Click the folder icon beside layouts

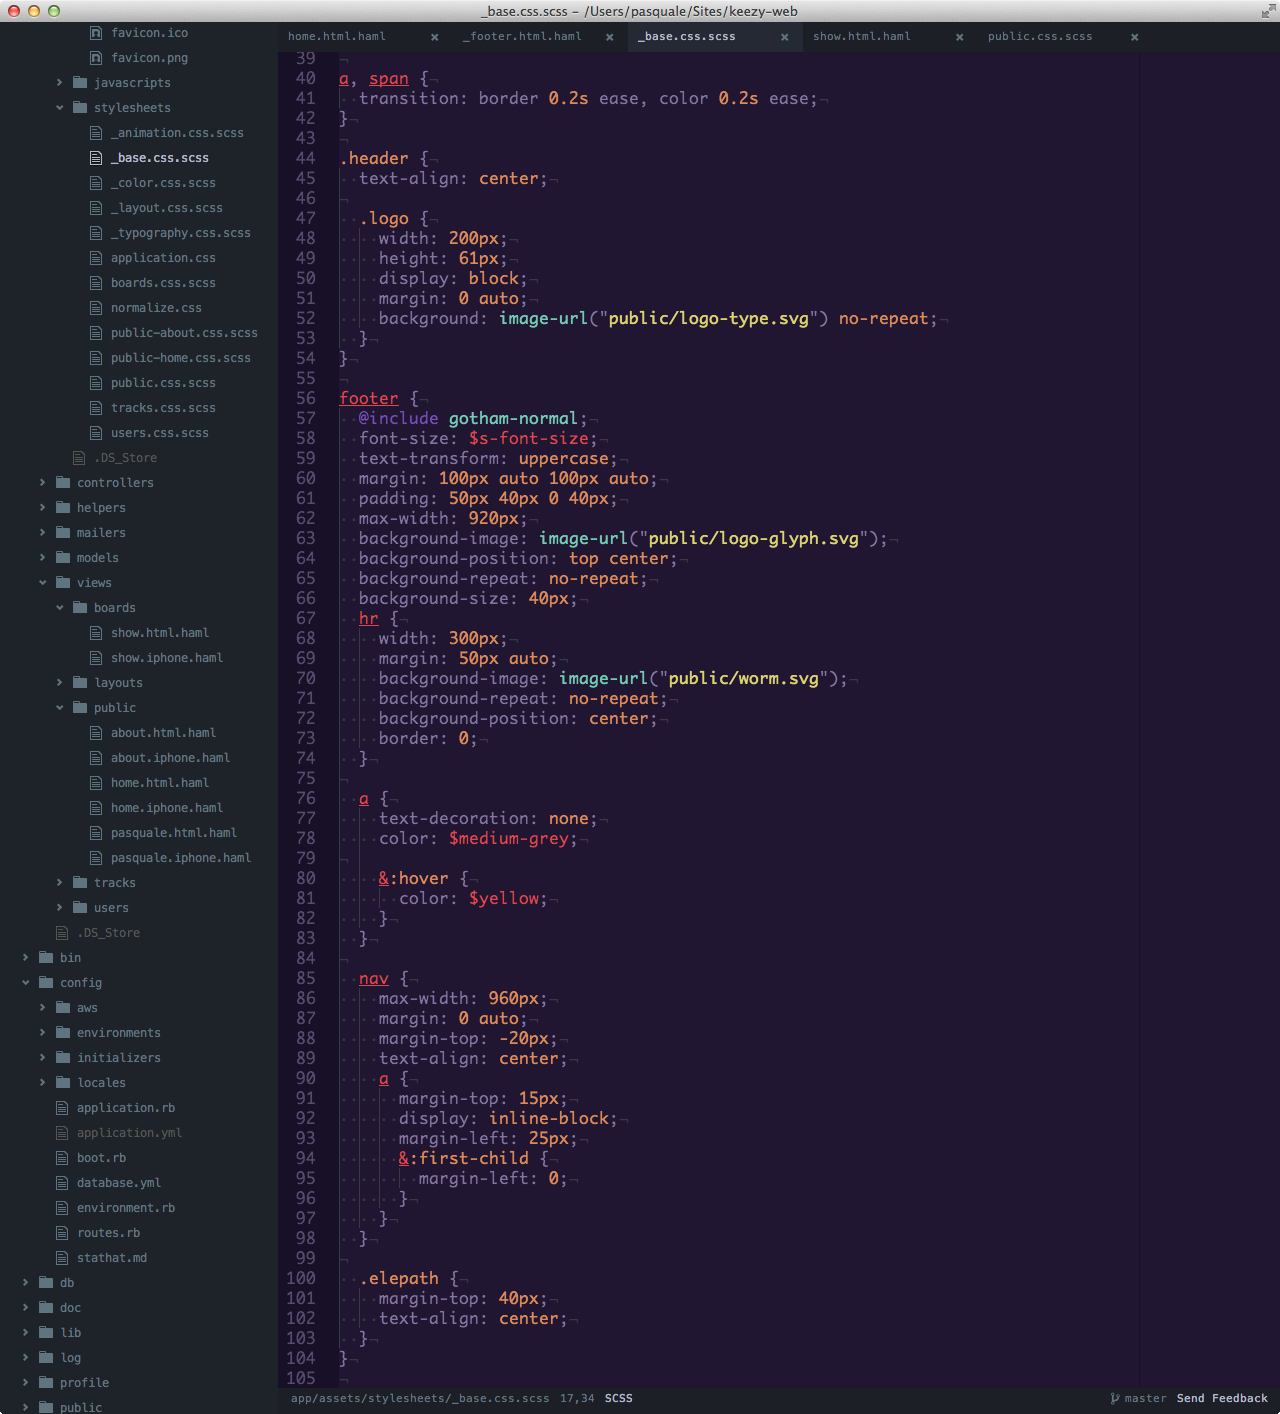pyautogui.click(x=80, y=683)
